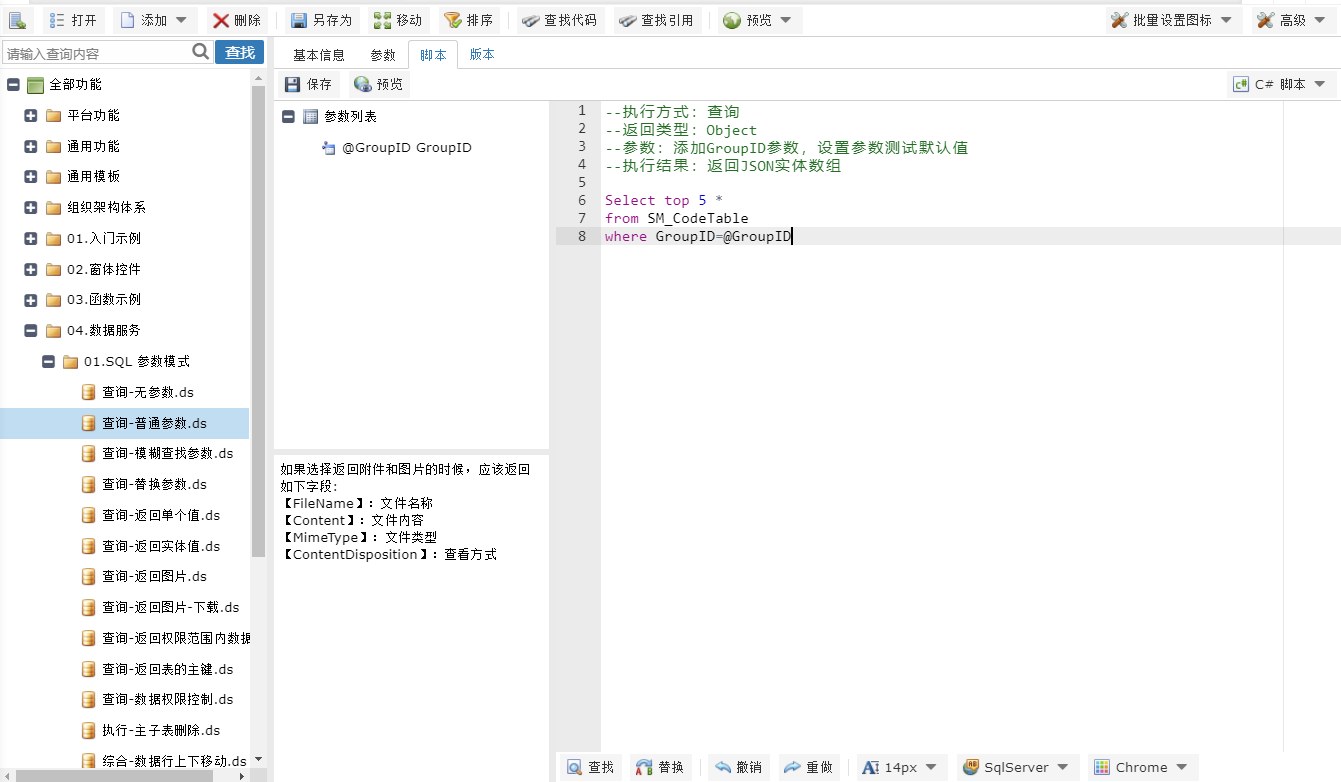This screenshot has width=1341, height=782.
Task: Click the 排序 (sort) toolbar icon
Action: pyautogui.click(x=453, y=20)
